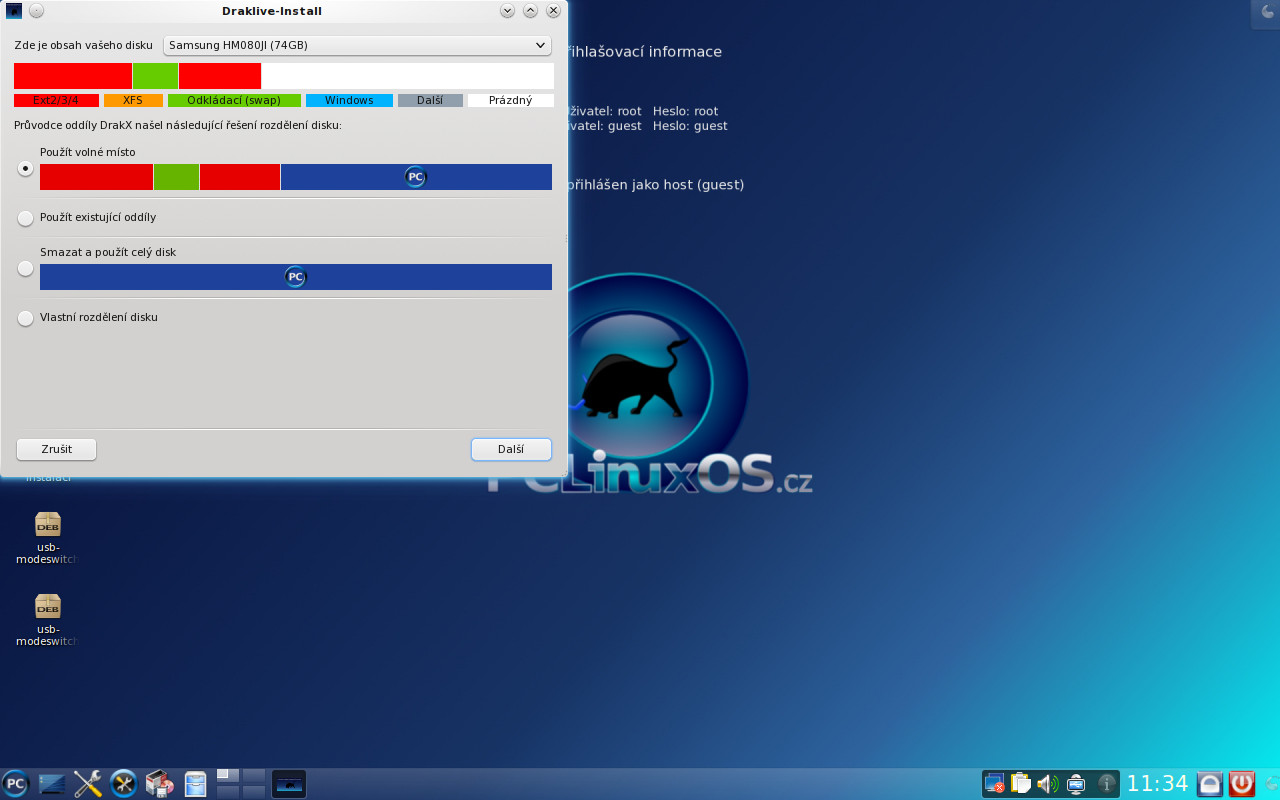
Task: Open the panel toolbox at the taskbar's end
Action: coord(1271,784)
